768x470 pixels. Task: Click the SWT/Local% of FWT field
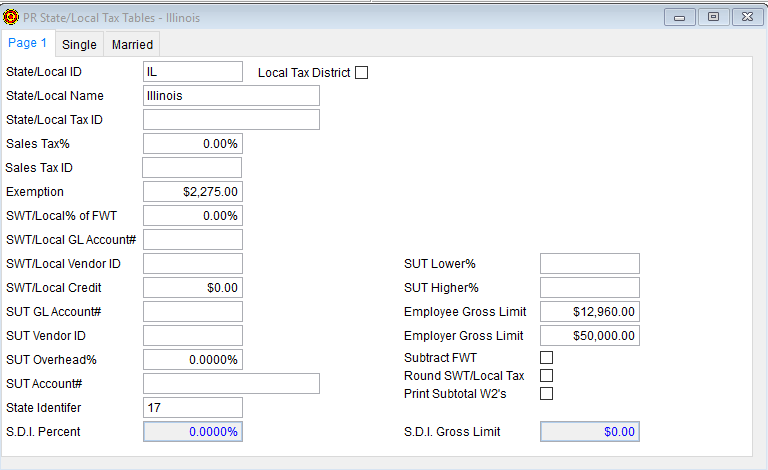pyautogui.click(x=193, y=215)
